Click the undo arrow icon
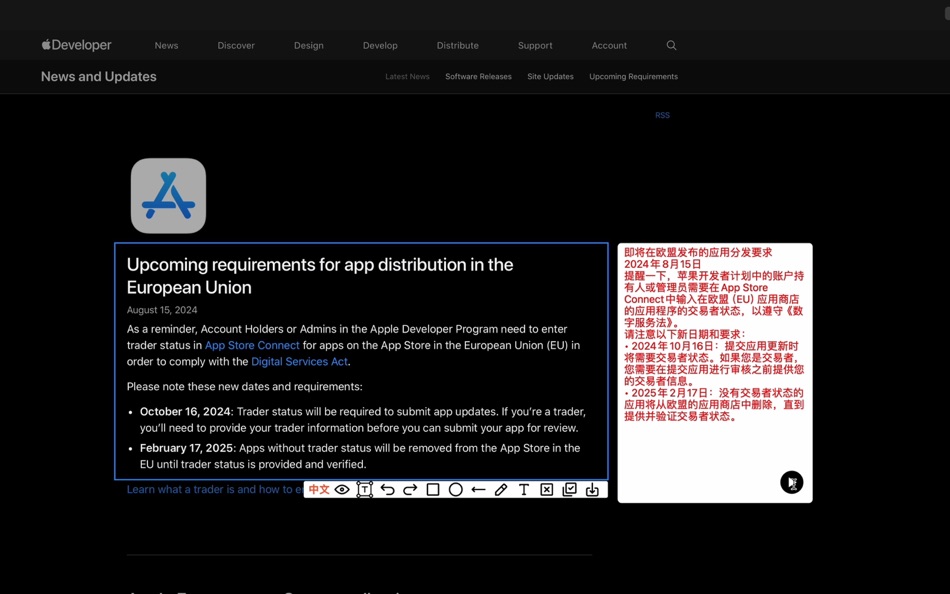This screenshot has height=594, width=950. [x=387, y=490]
